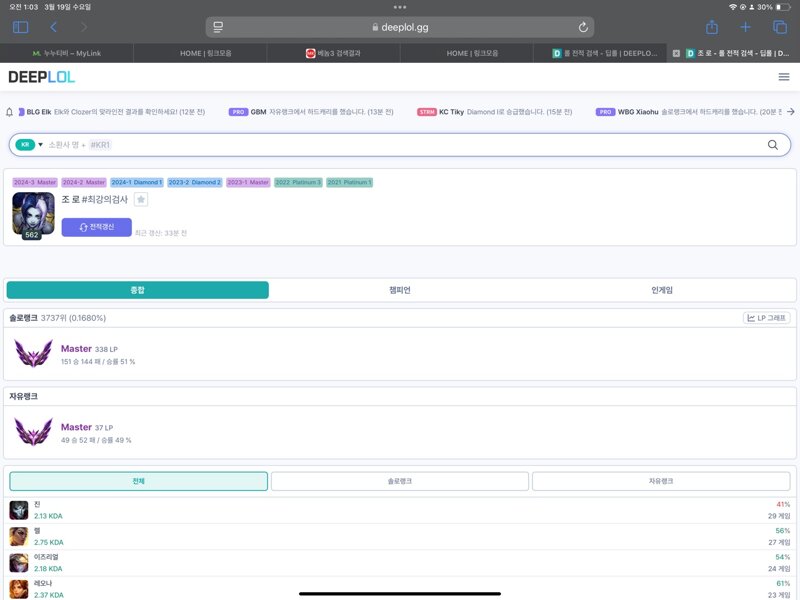Show the Safari tab overview icon
800x600 pixels.
780,27
